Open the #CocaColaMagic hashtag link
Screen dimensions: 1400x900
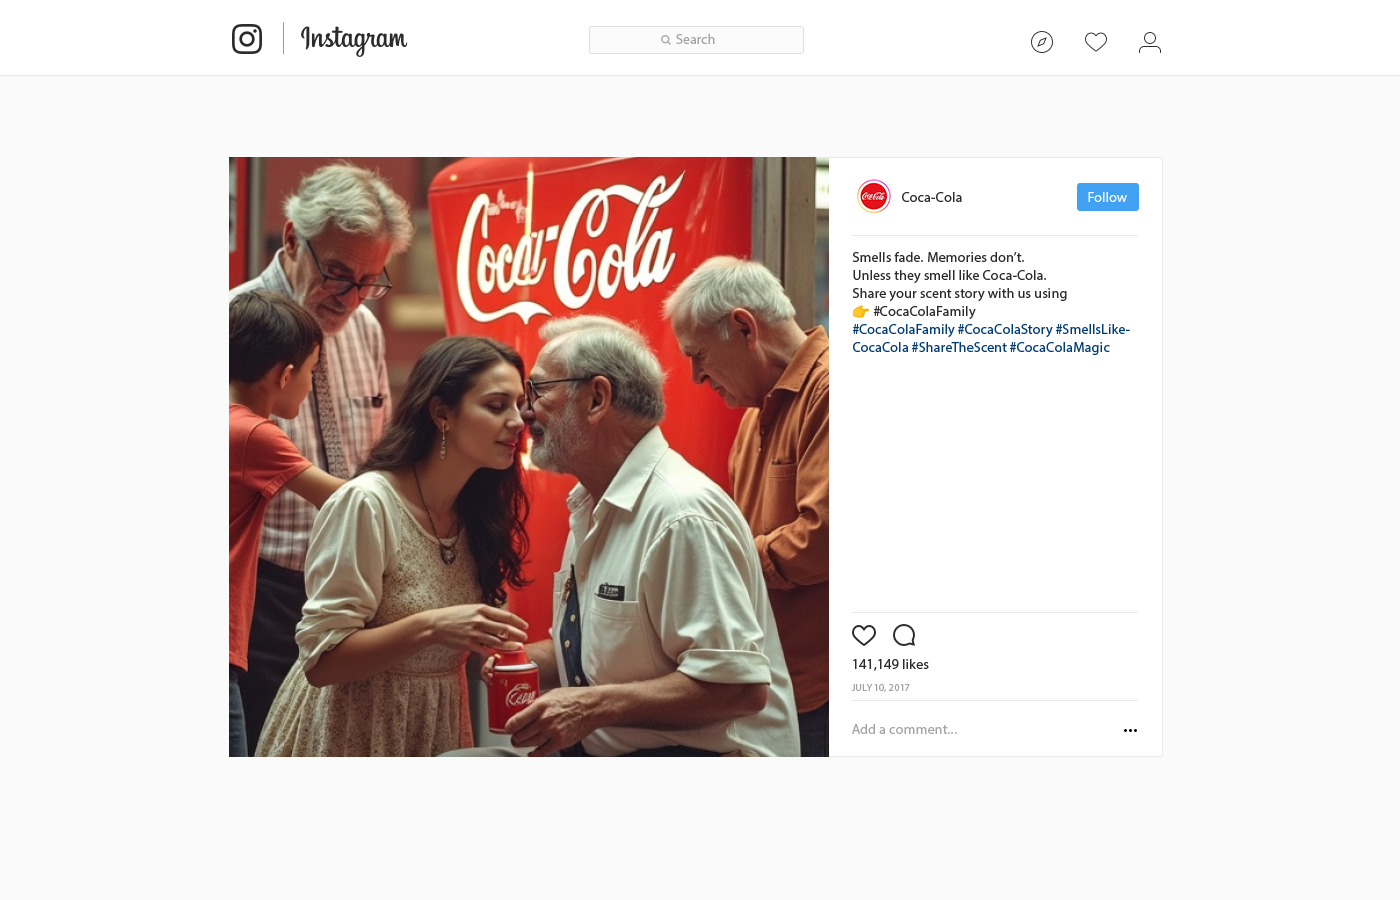[1060, 347]
